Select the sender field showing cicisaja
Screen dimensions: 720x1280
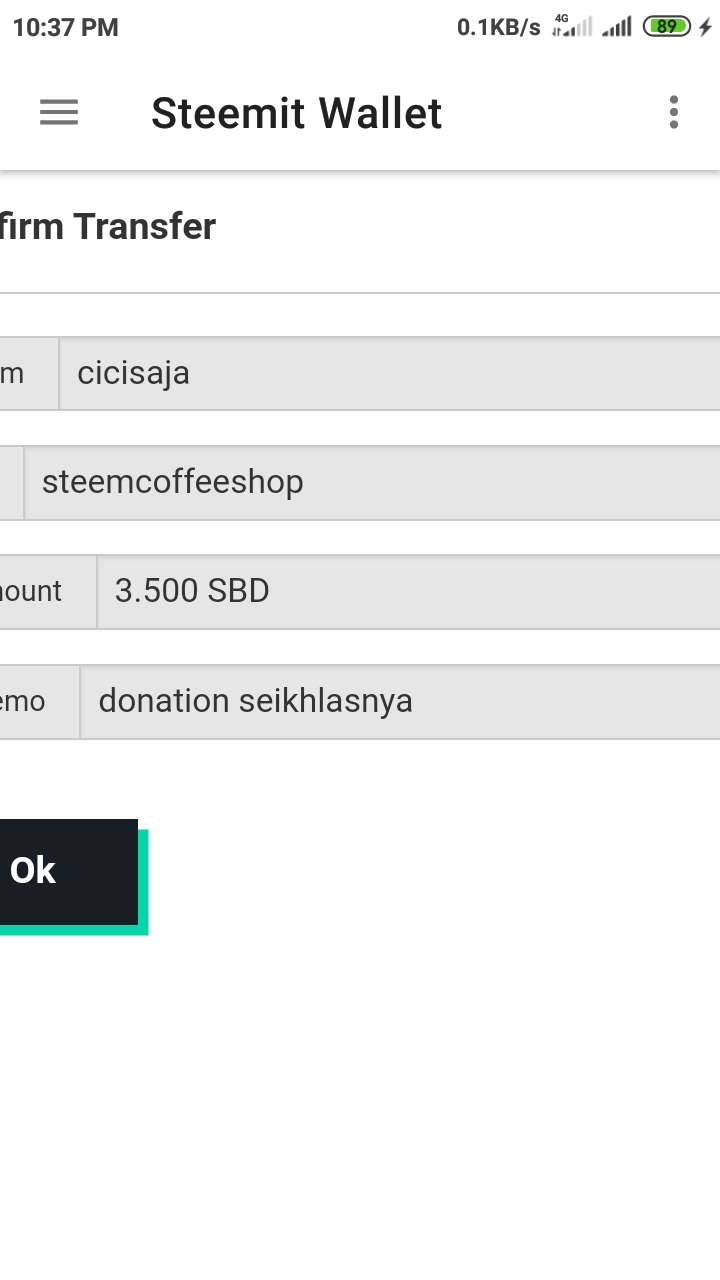coord(390,374)
